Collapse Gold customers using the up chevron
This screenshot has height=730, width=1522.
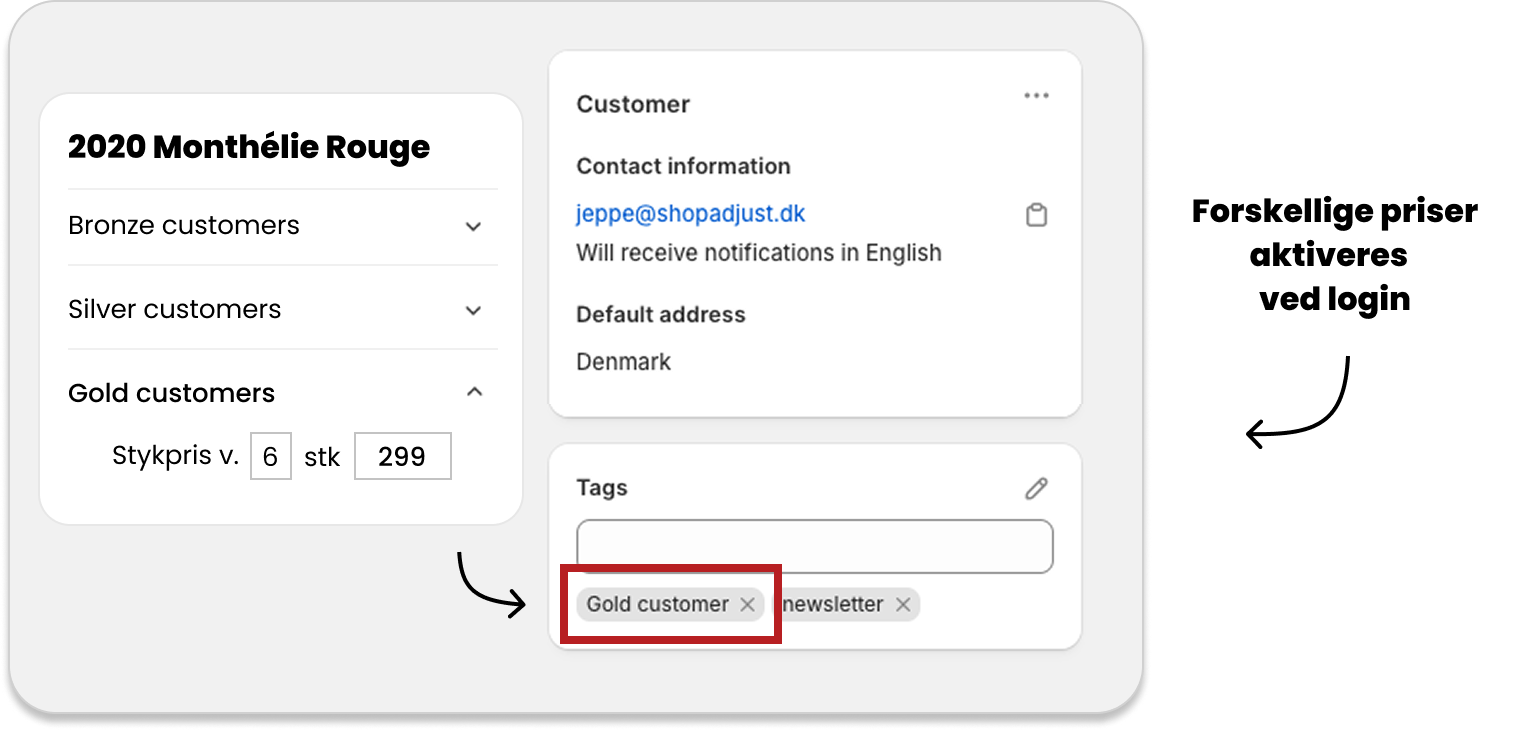coord(474,392)
